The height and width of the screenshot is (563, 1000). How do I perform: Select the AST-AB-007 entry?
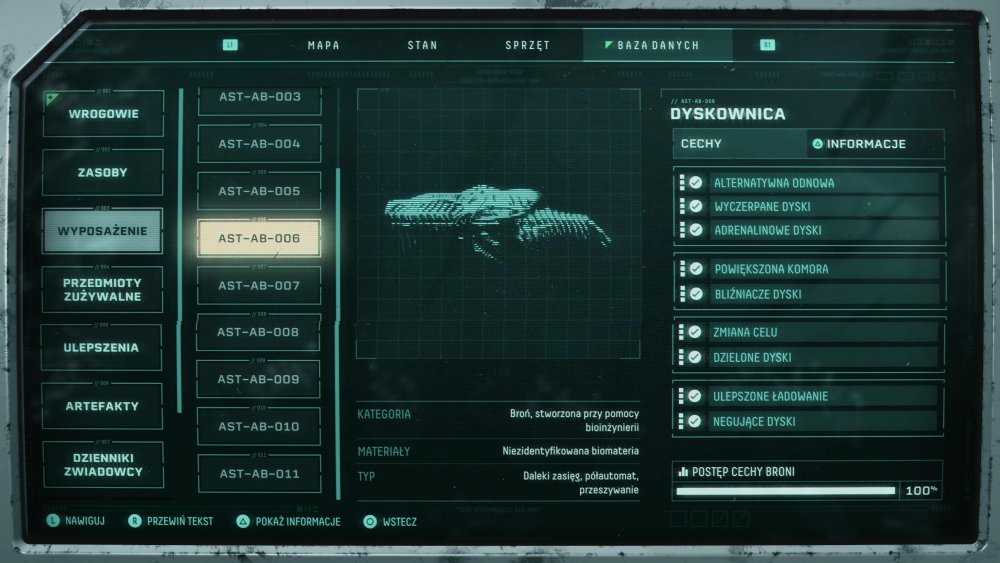tap(259, 286)
